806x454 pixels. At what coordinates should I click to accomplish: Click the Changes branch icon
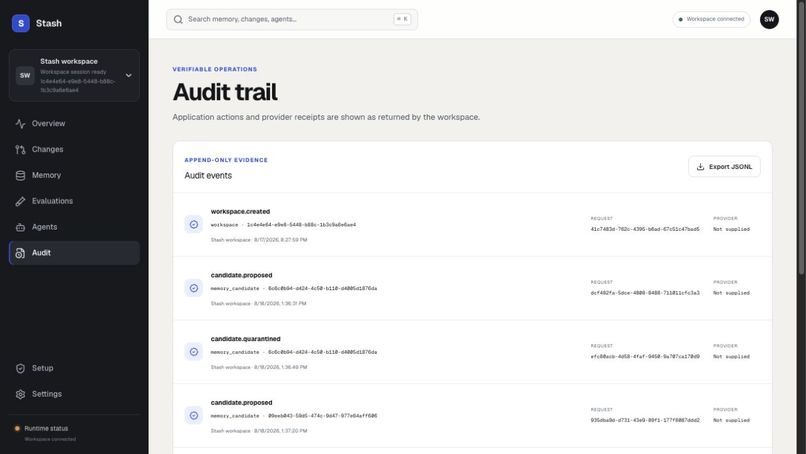20,150
